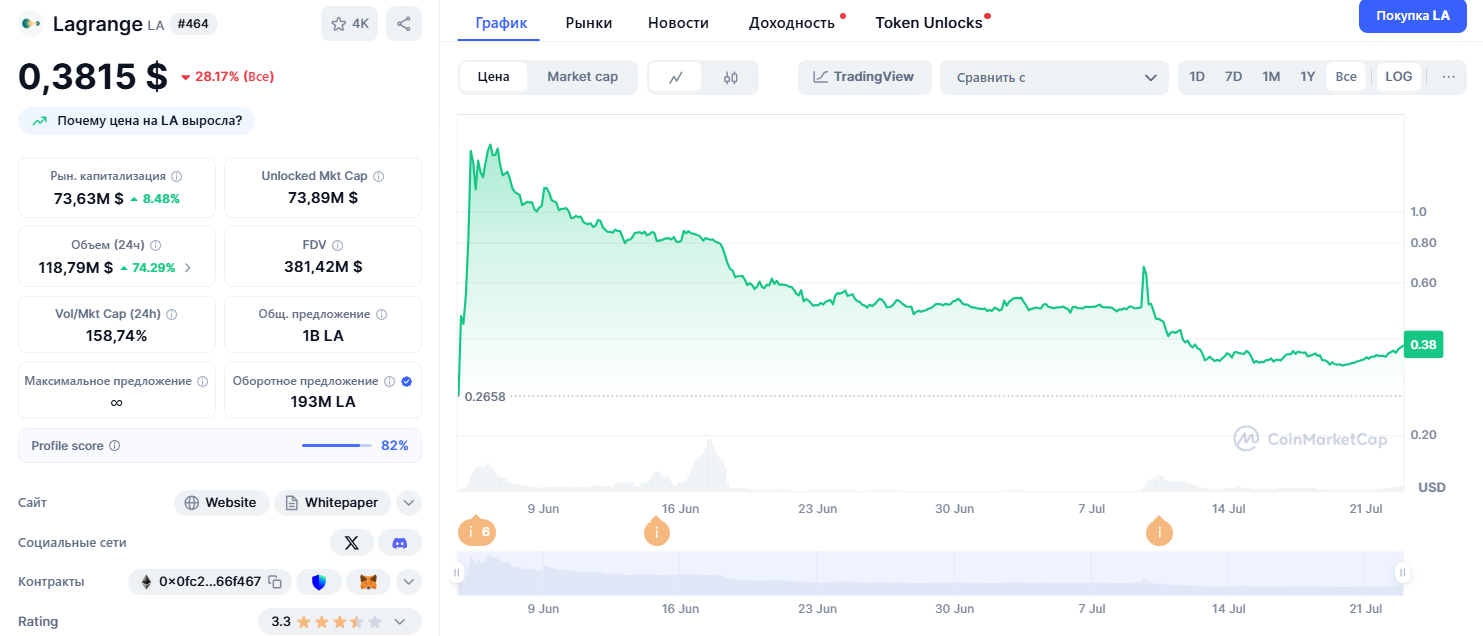Expand more site links chevron
1483x636 pixels.
409,503
